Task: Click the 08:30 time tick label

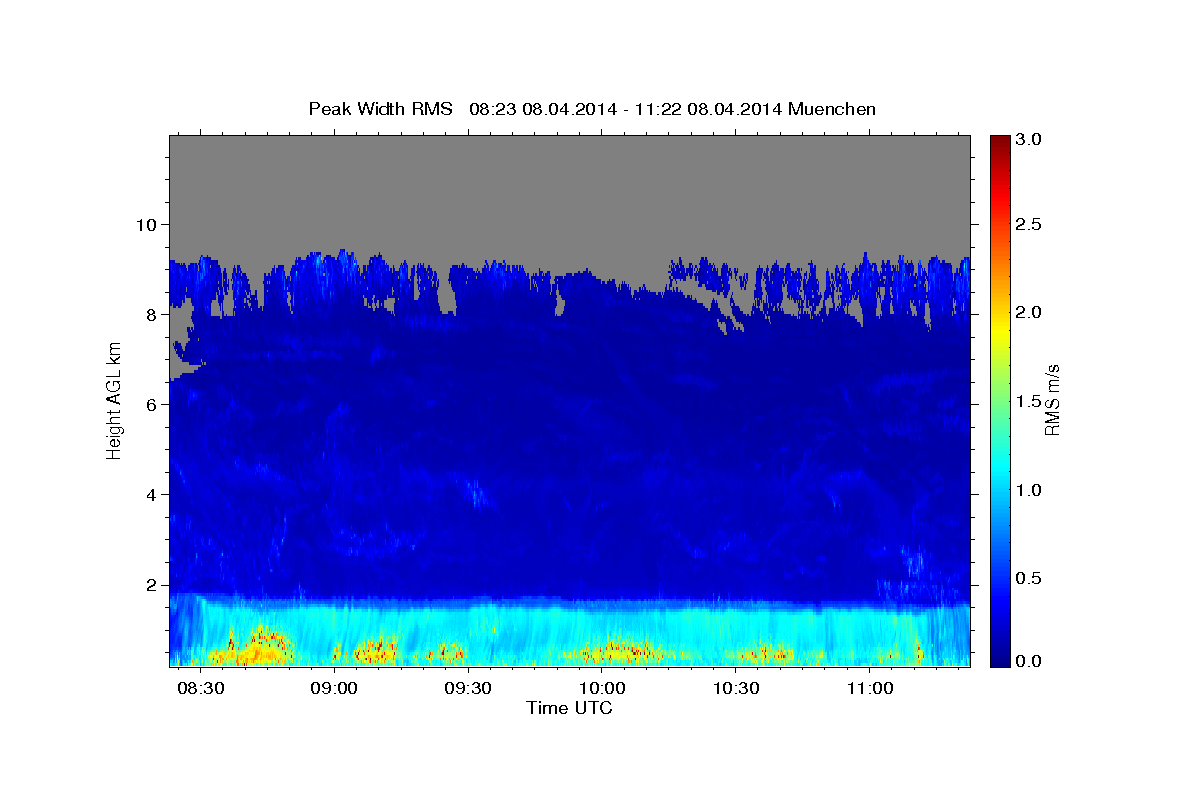Action: pyautogui.click(x=201, y=689)
